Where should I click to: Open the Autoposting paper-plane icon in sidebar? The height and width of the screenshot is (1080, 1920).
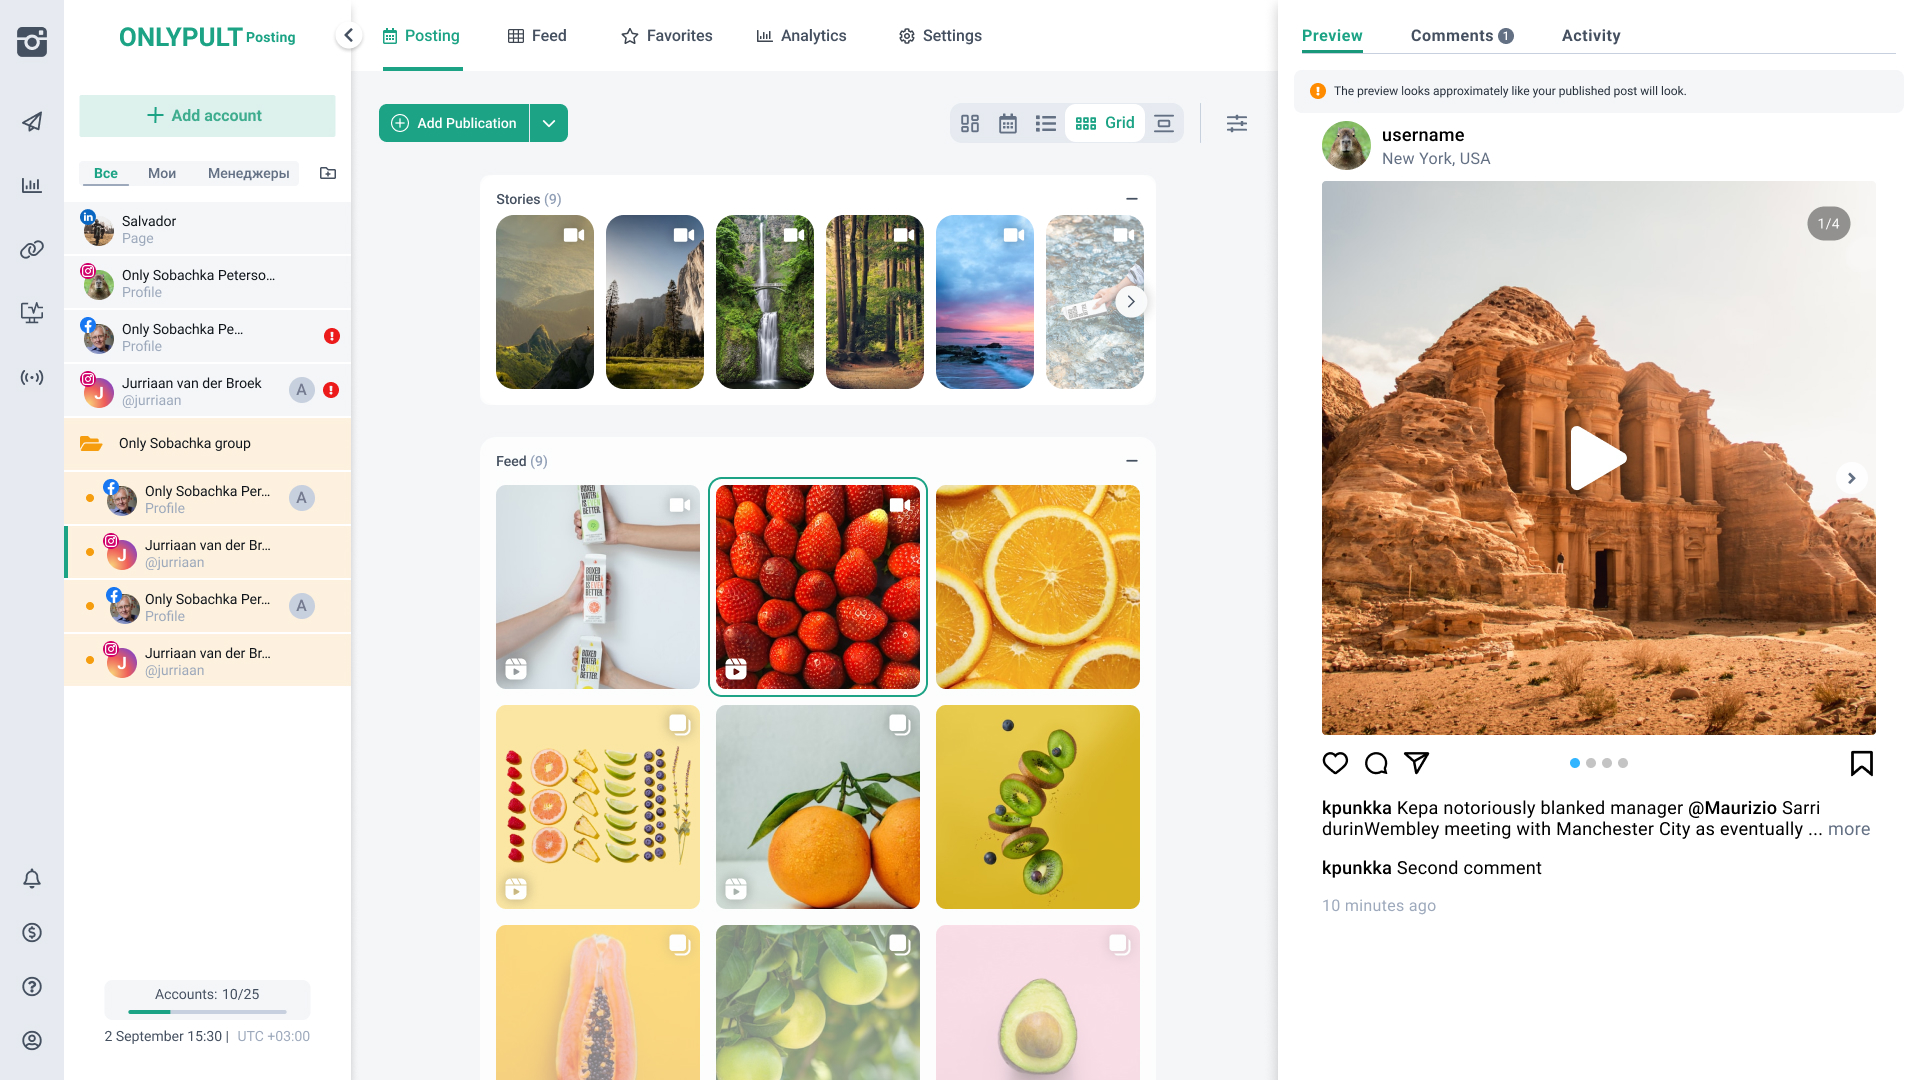32,121
